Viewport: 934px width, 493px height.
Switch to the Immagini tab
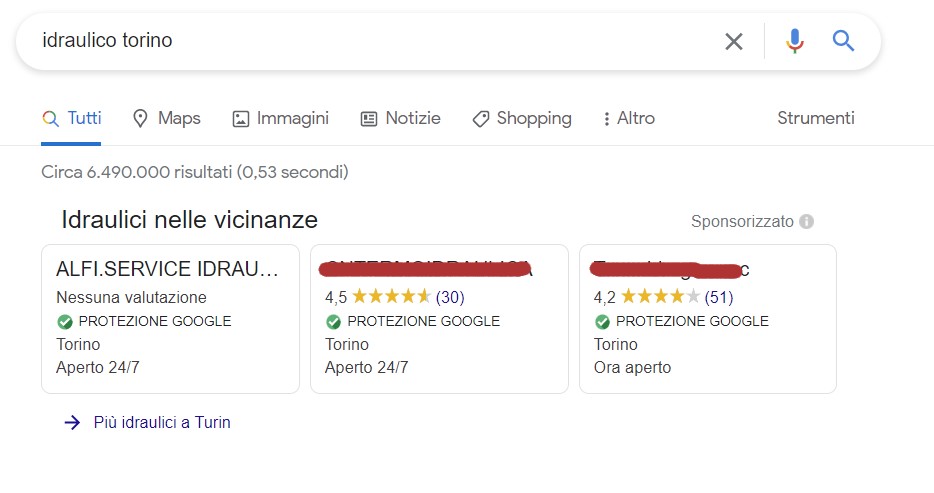[281, 118]
